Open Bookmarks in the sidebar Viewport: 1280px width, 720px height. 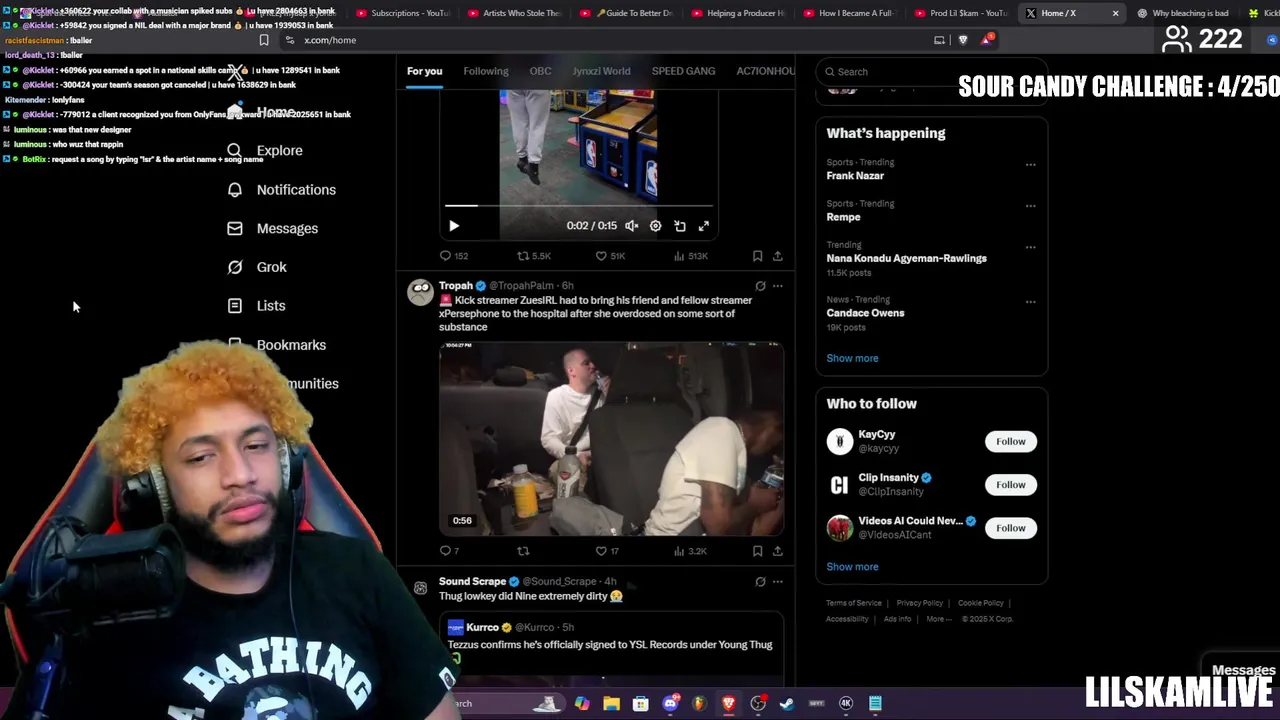276,345
